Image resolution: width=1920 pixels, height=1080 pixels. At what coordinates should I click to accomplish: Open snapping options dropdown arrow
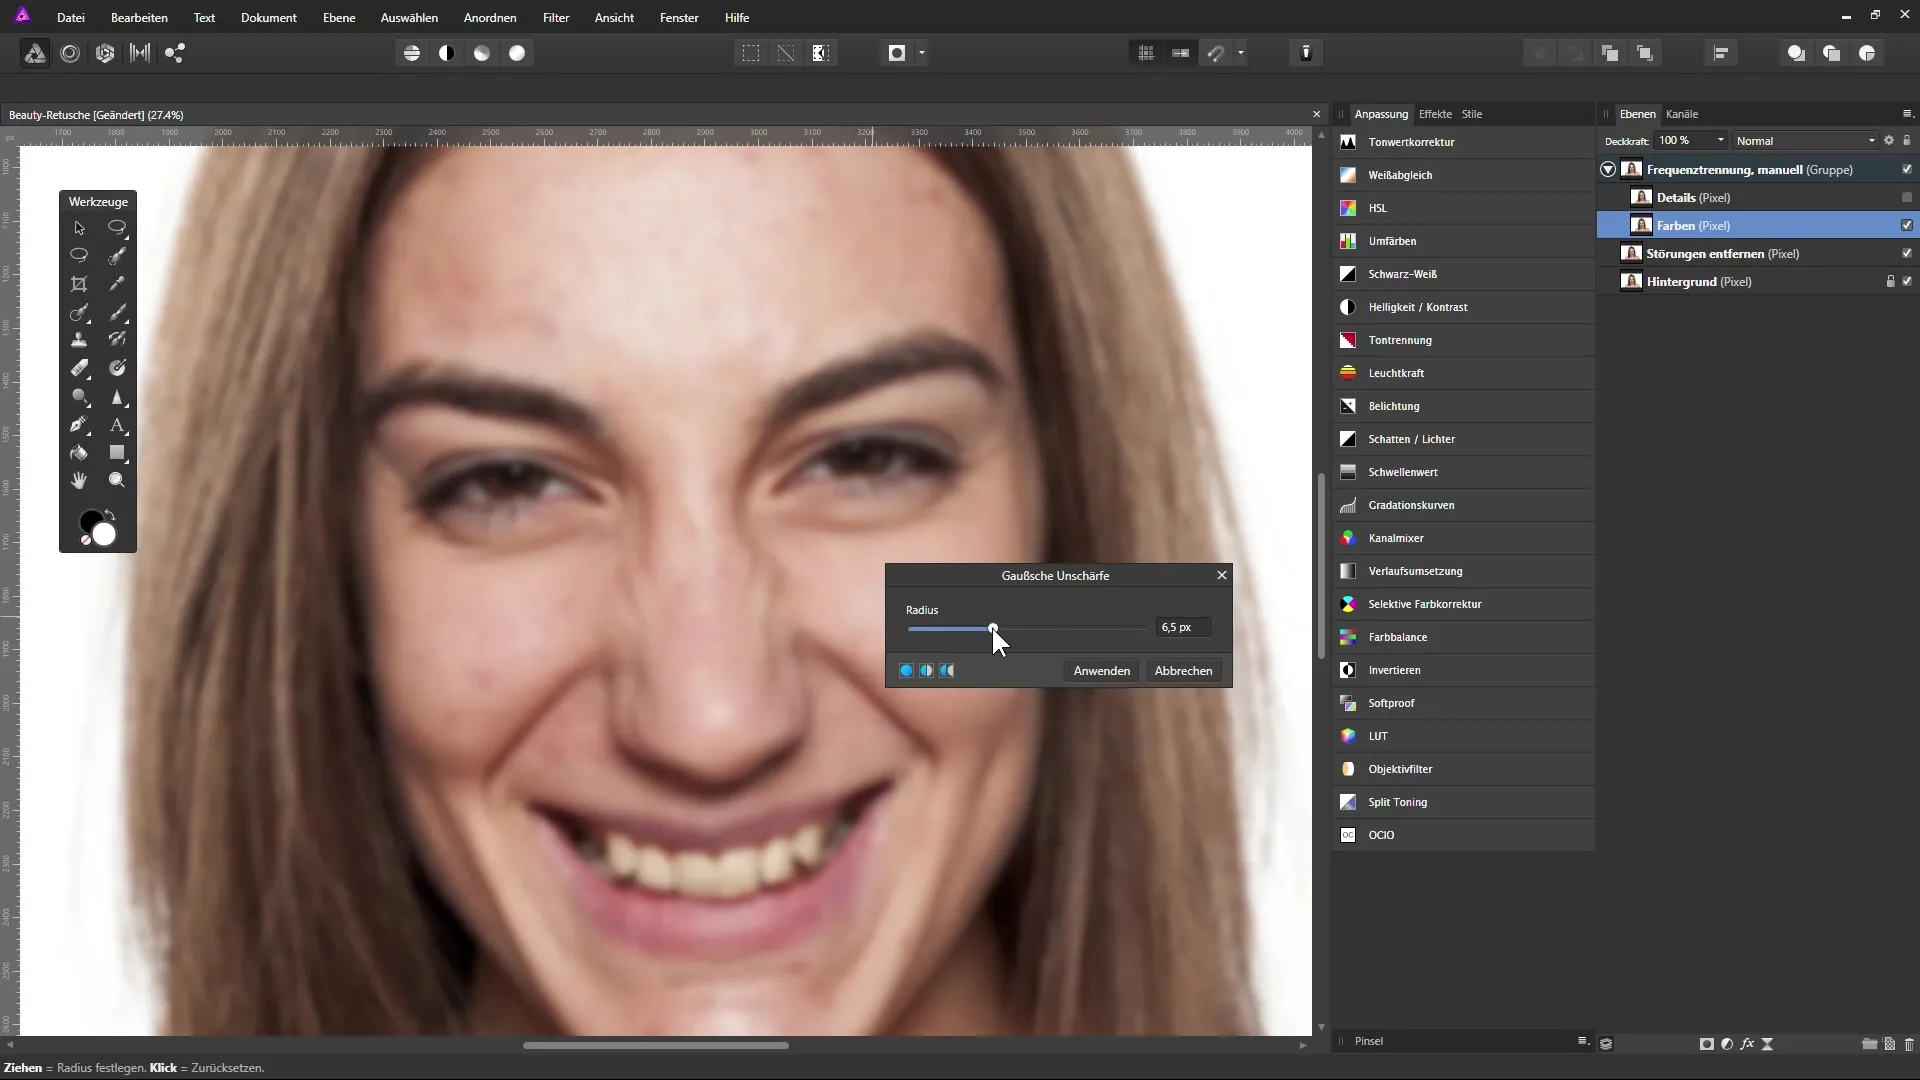(1241, 54)
